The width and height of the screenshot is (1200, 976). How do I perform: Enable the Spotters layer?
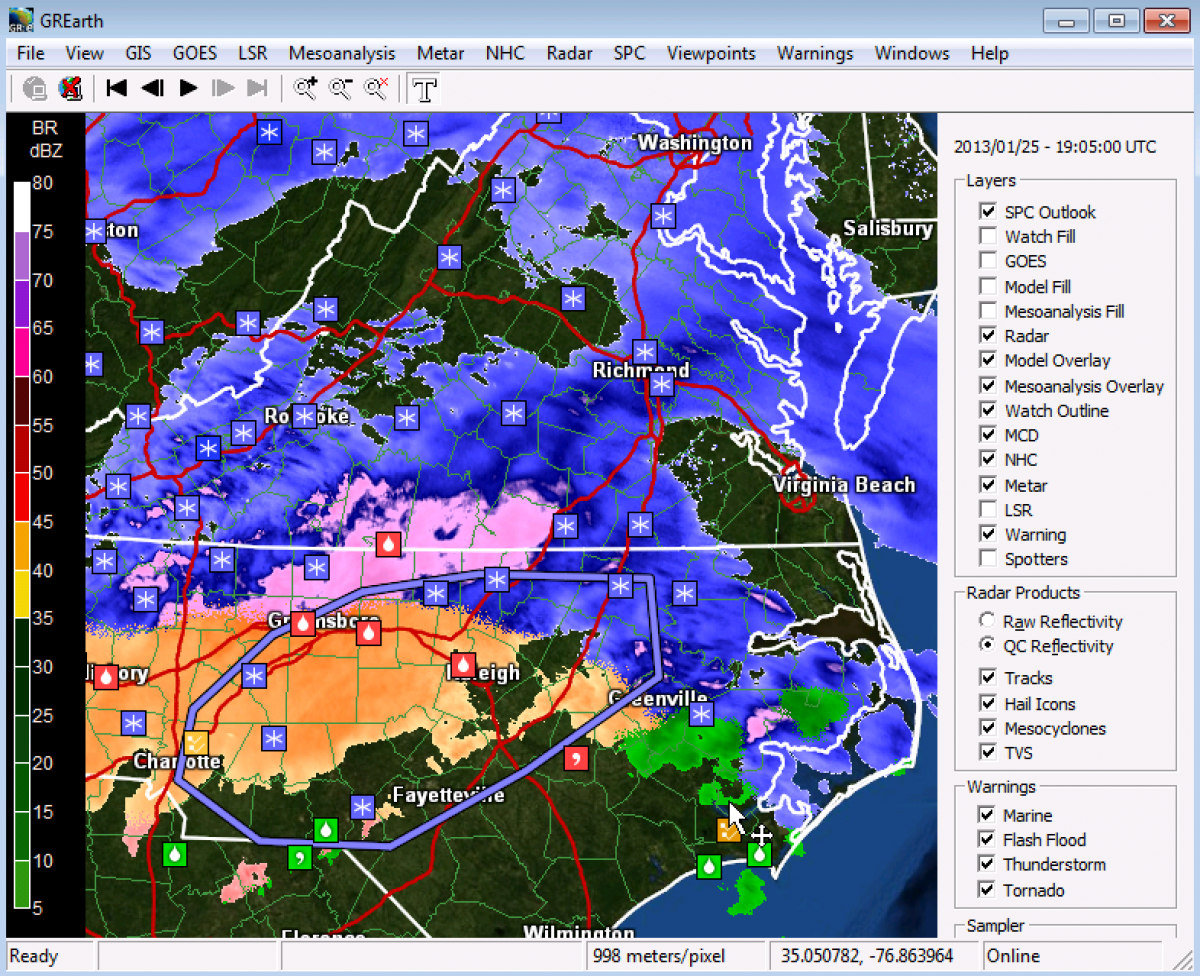point(988,559)
